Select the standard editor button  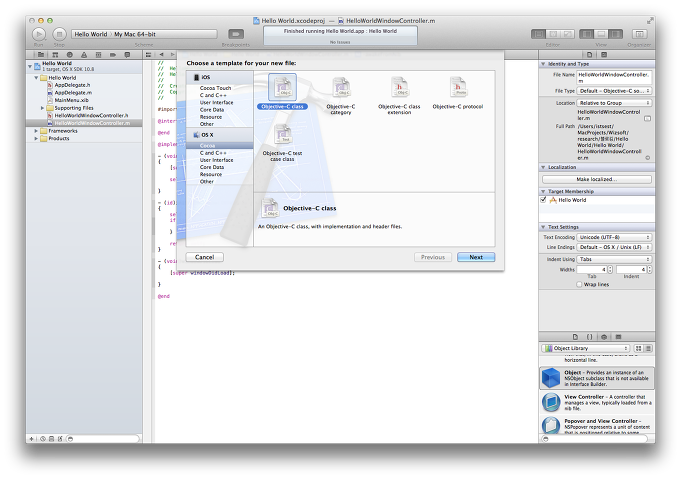pyautogui.click(x=539, y=34)
